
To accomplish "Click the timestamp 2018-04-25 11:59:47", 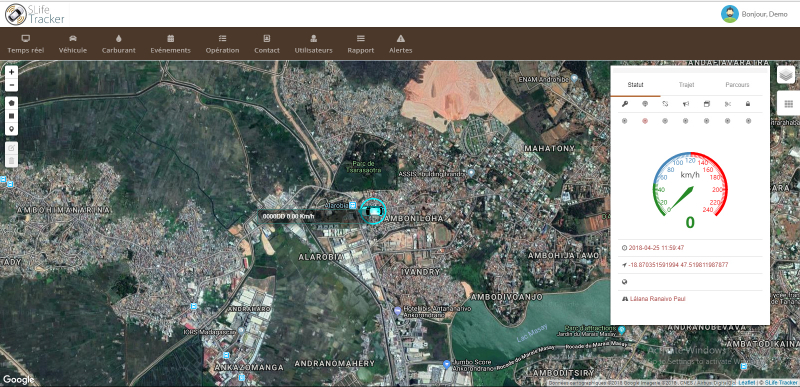I will click(656, 248).
